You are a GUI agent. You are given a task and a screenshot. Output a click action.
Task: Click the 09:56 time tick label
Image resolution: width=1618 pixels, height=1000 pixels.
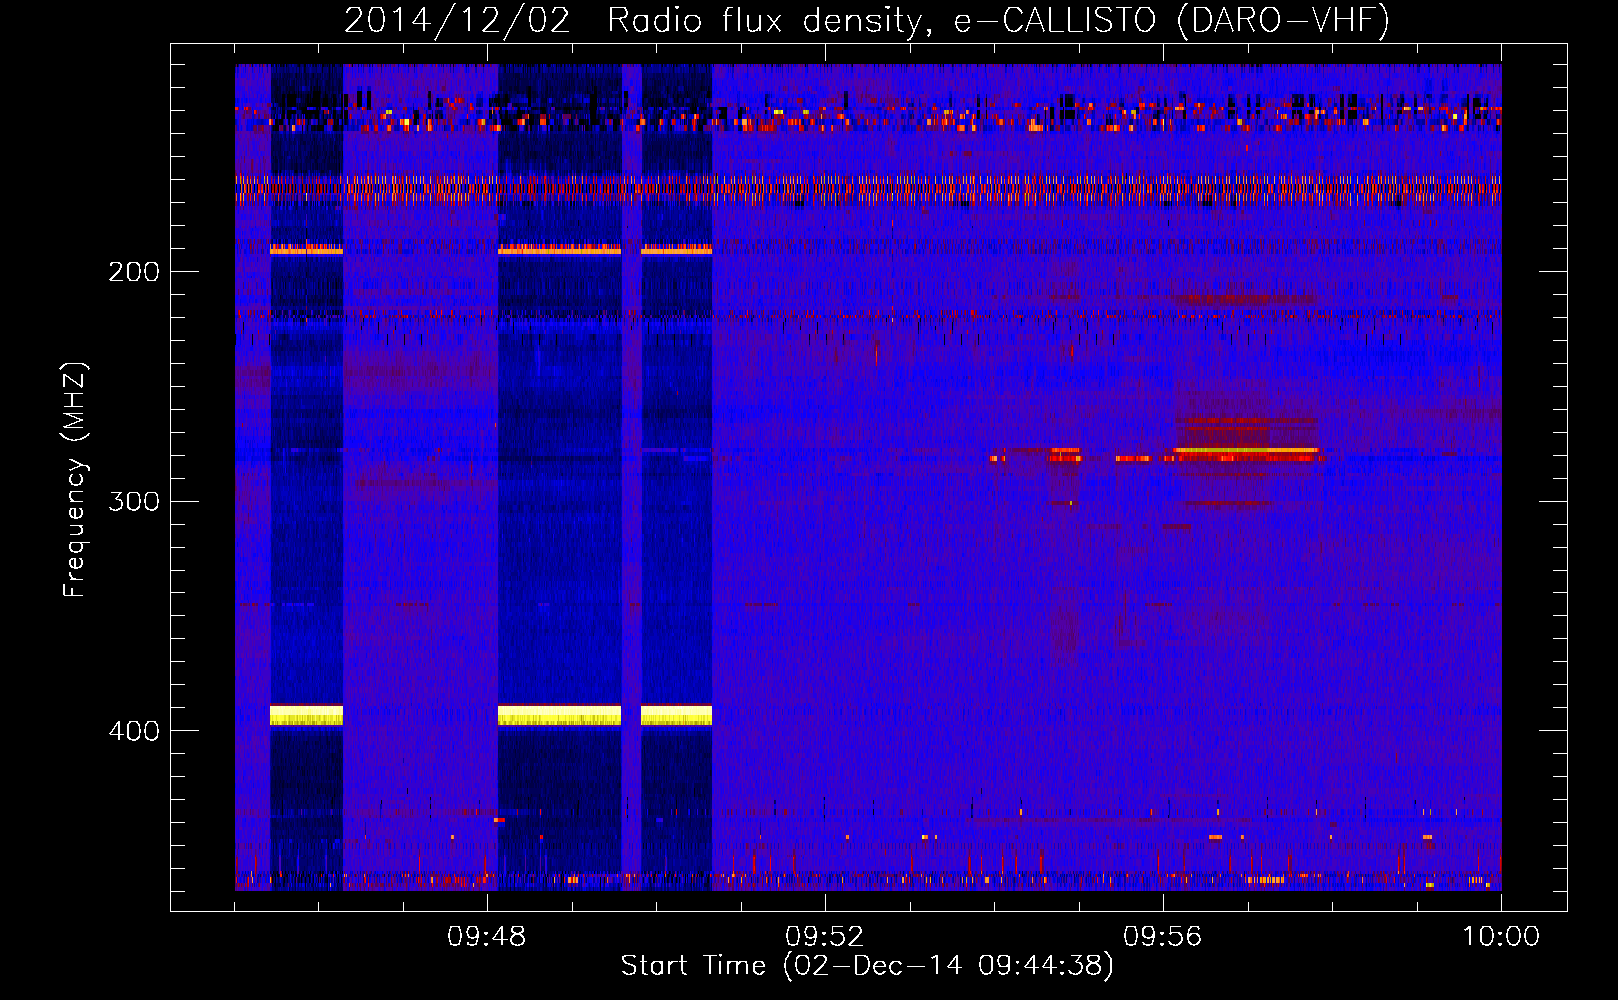[x=1163, y=937]
